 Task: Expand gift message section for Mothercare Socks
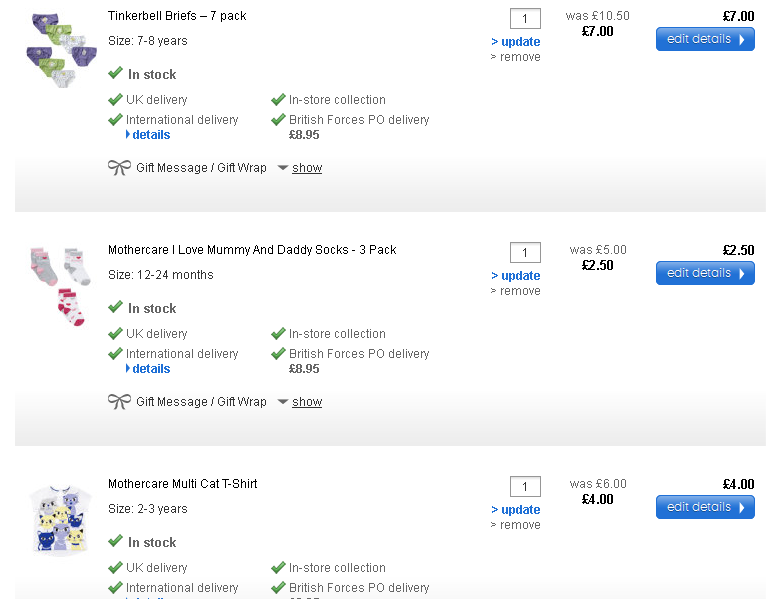click(306, 402)
